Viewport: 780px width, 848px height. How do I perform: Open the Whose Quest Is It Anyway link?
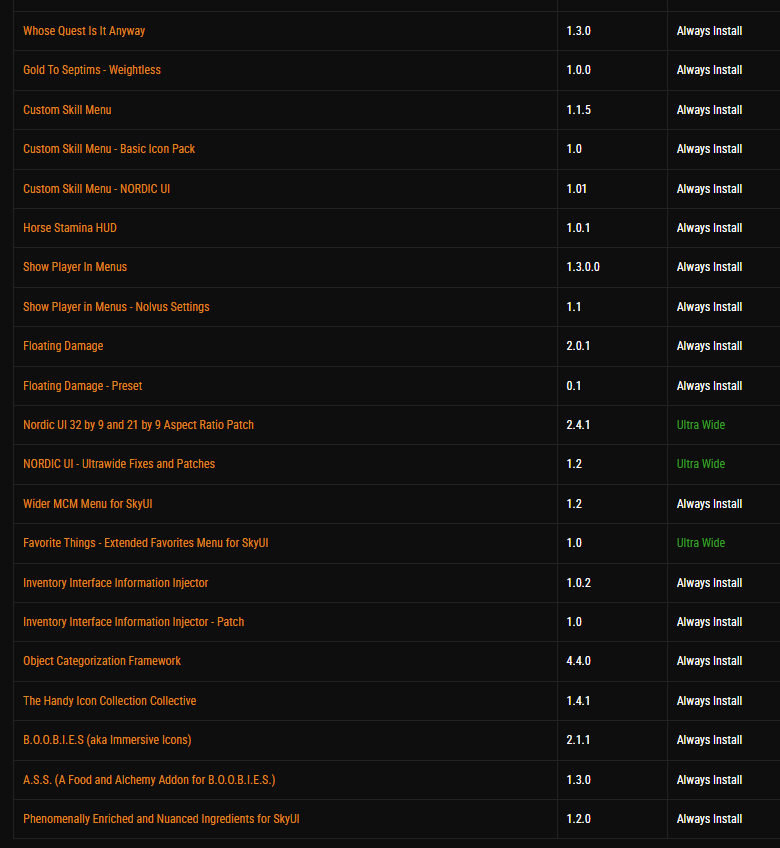tap(84, 31)
